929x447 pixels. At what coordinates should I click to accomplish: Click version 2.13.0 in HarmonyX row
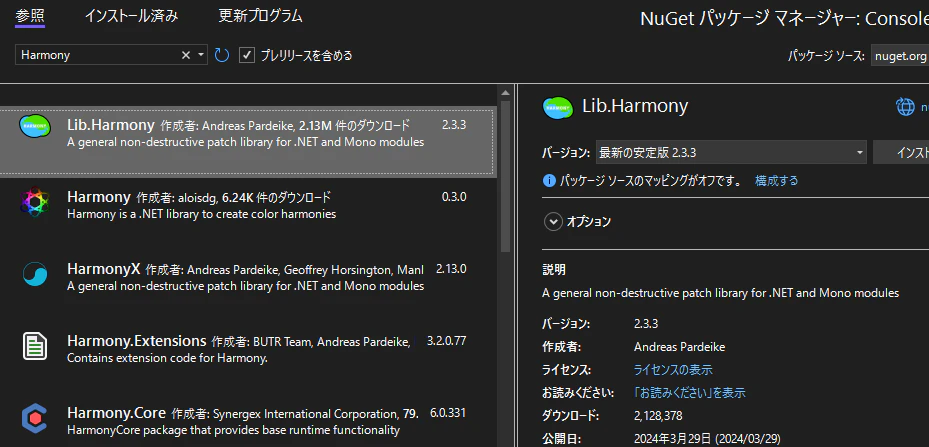tap(451, 269)
